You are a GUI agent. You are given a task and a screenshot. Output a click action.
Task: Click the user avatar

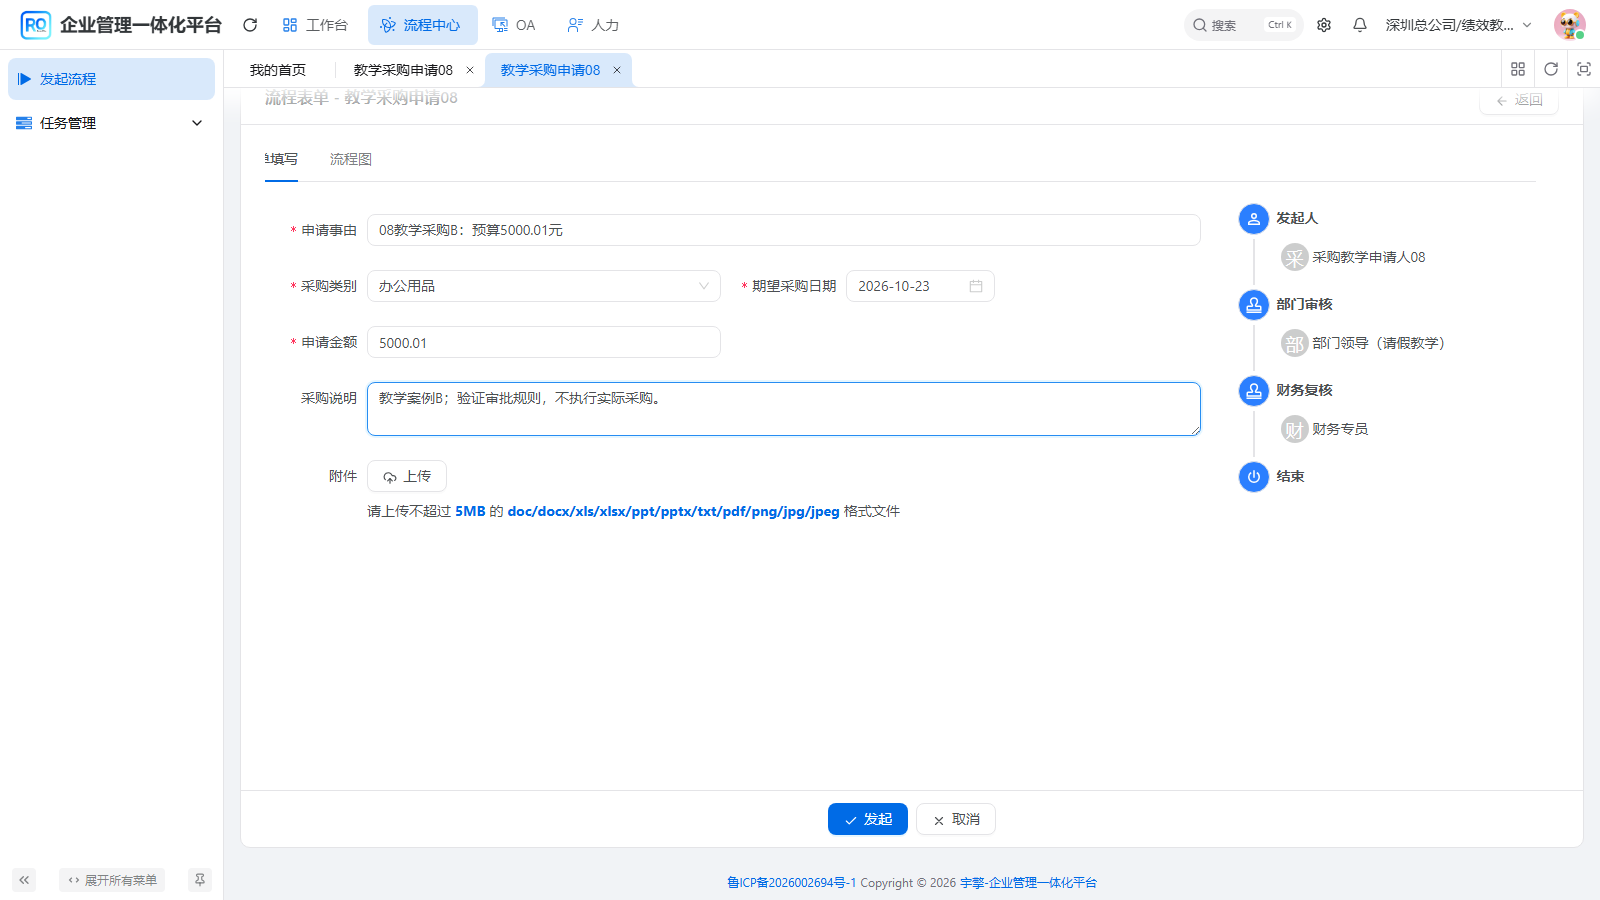point(1570,25)
